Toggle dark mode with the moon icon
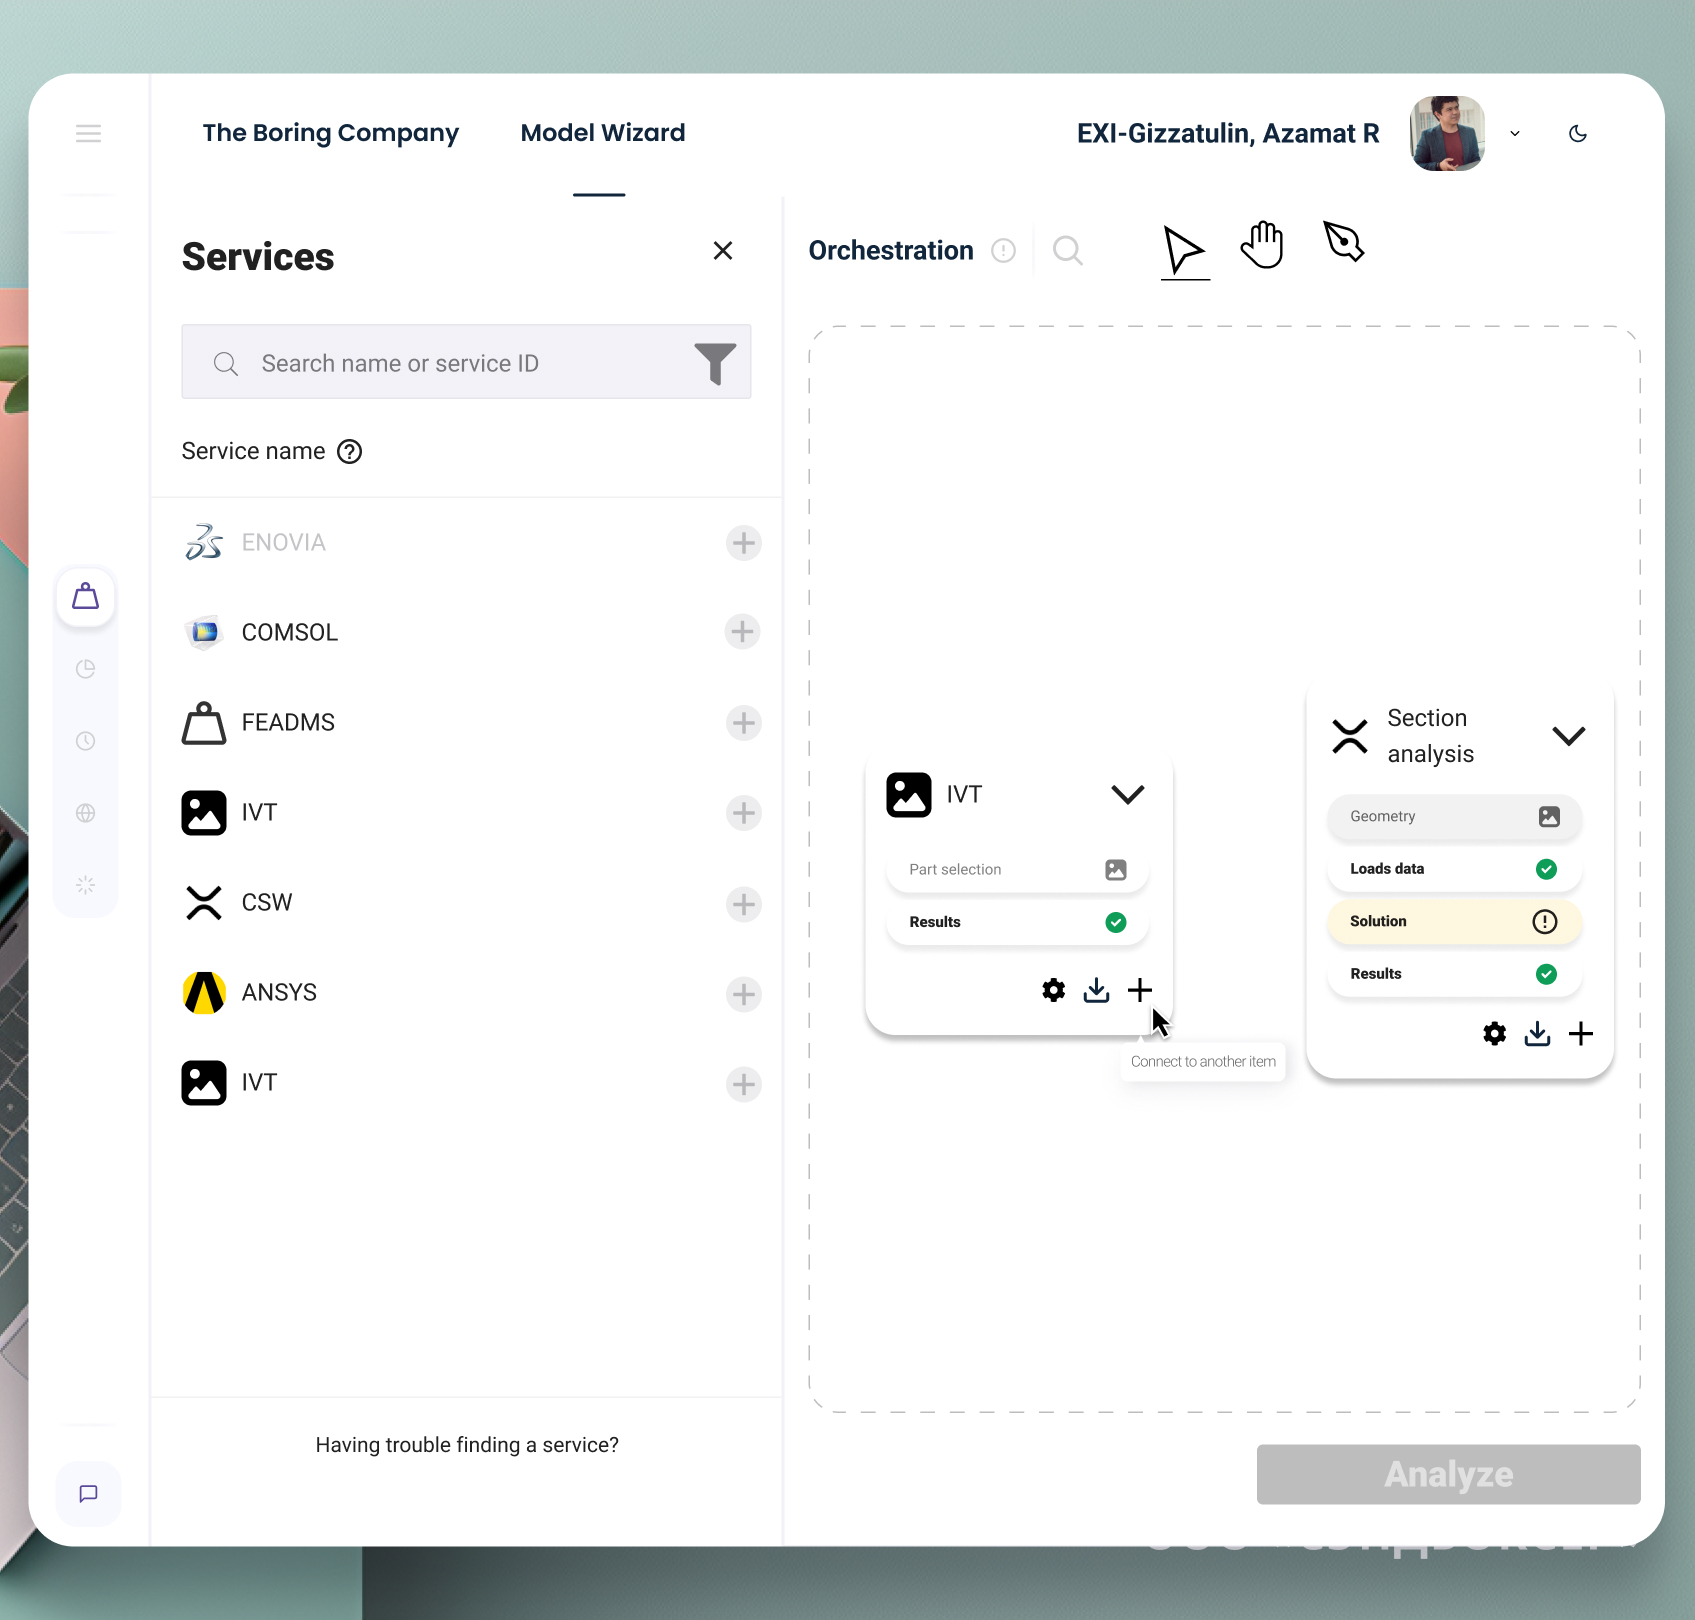The image size is (1695, 1620). pyautogui.click(x=1578, y=134)
